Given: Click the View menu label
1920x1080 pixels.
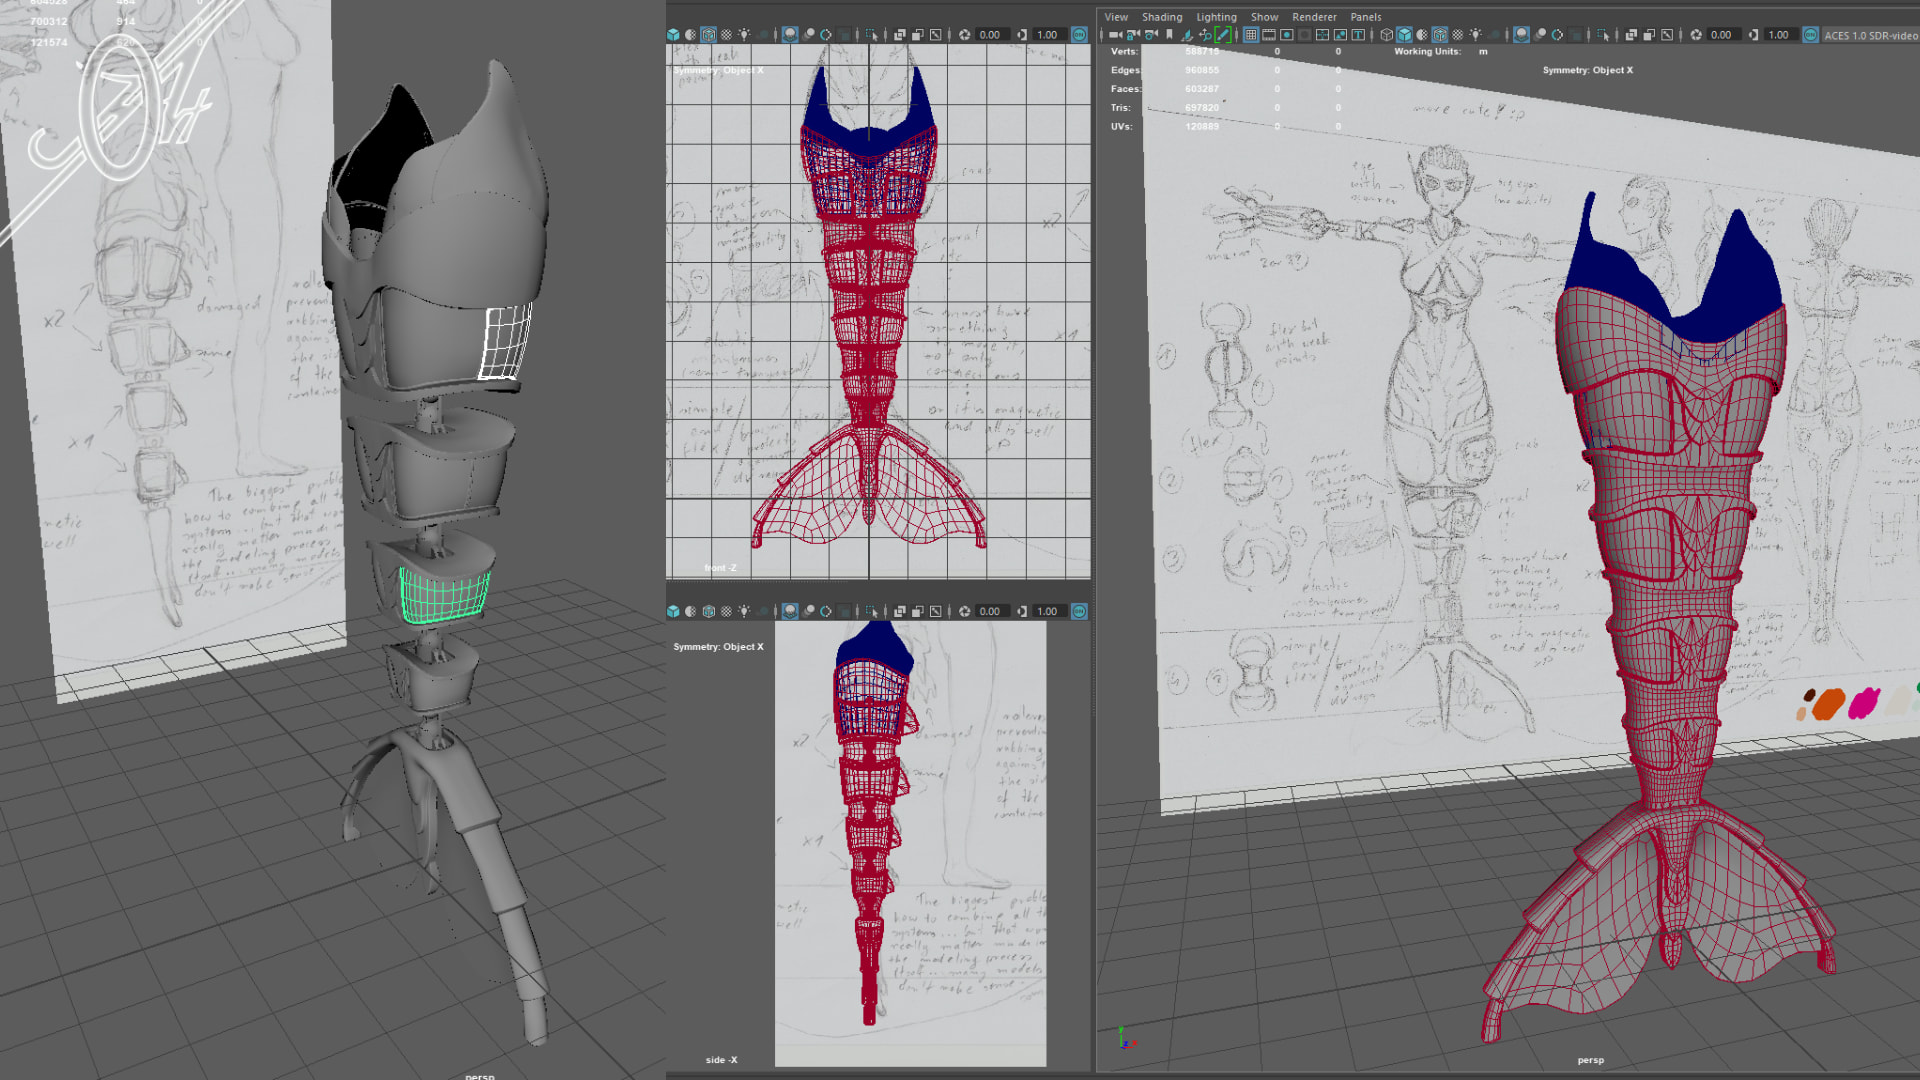Looking at the screenshot, I should coord(1115,17).
